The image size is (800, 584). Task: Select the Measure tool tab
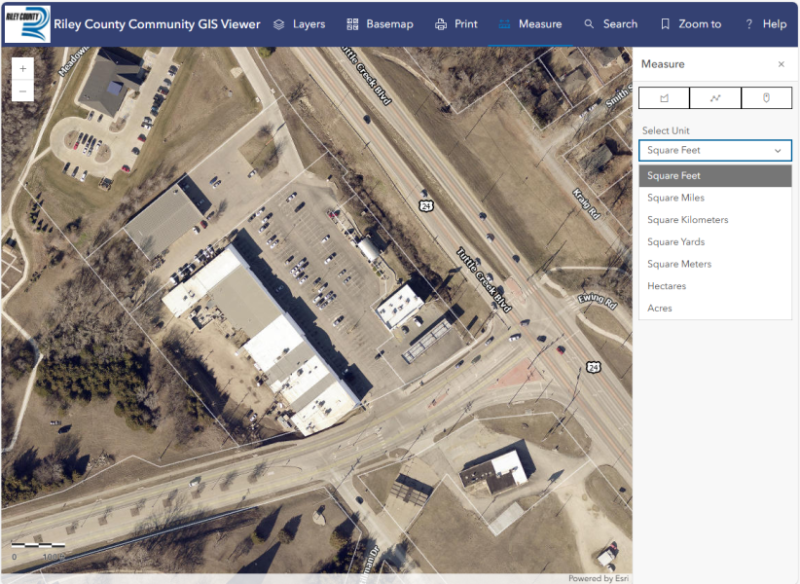[x=530, y=24]
